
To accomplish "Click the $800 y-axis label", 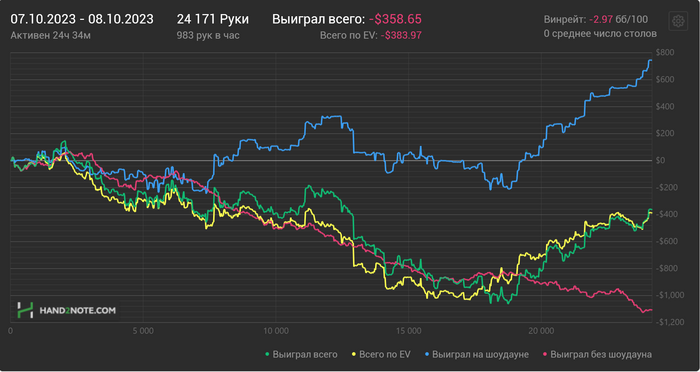I will (665, 53).
